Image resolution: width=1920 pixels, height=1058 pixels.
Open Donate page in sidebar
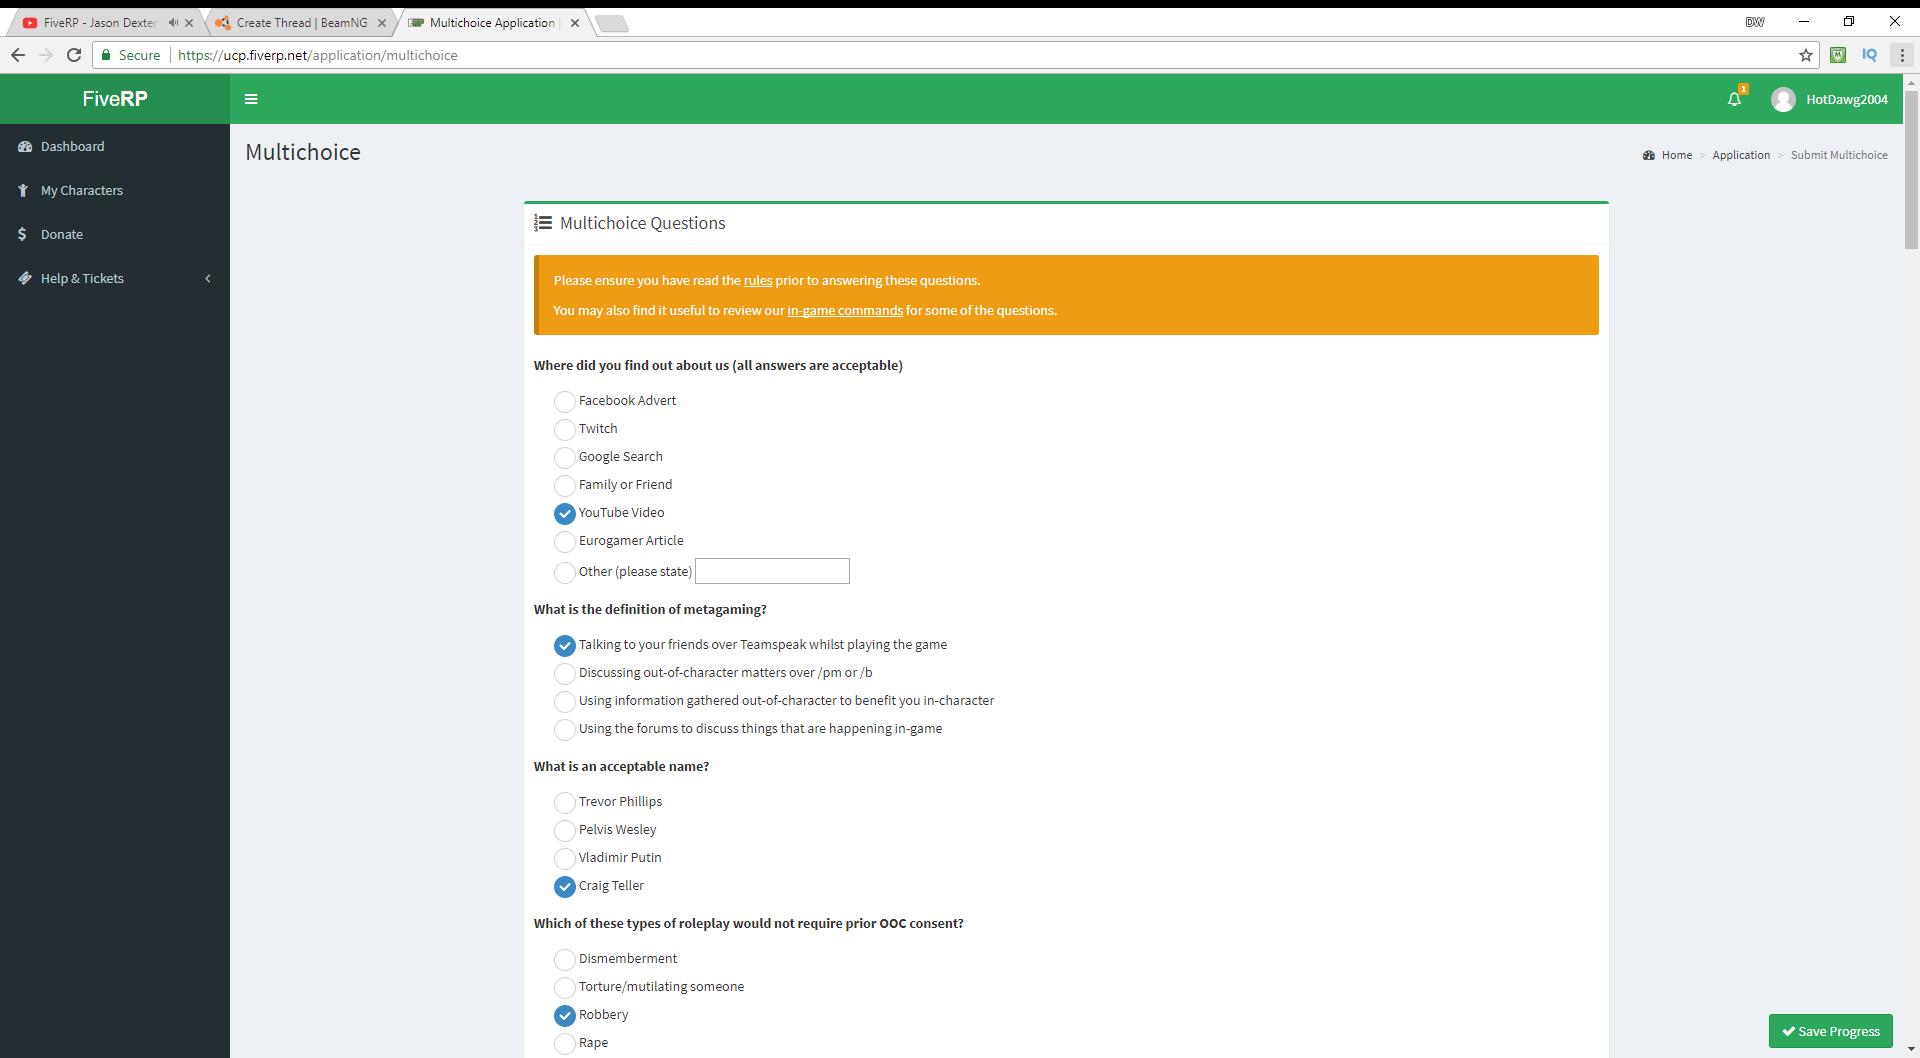[115, 235]
